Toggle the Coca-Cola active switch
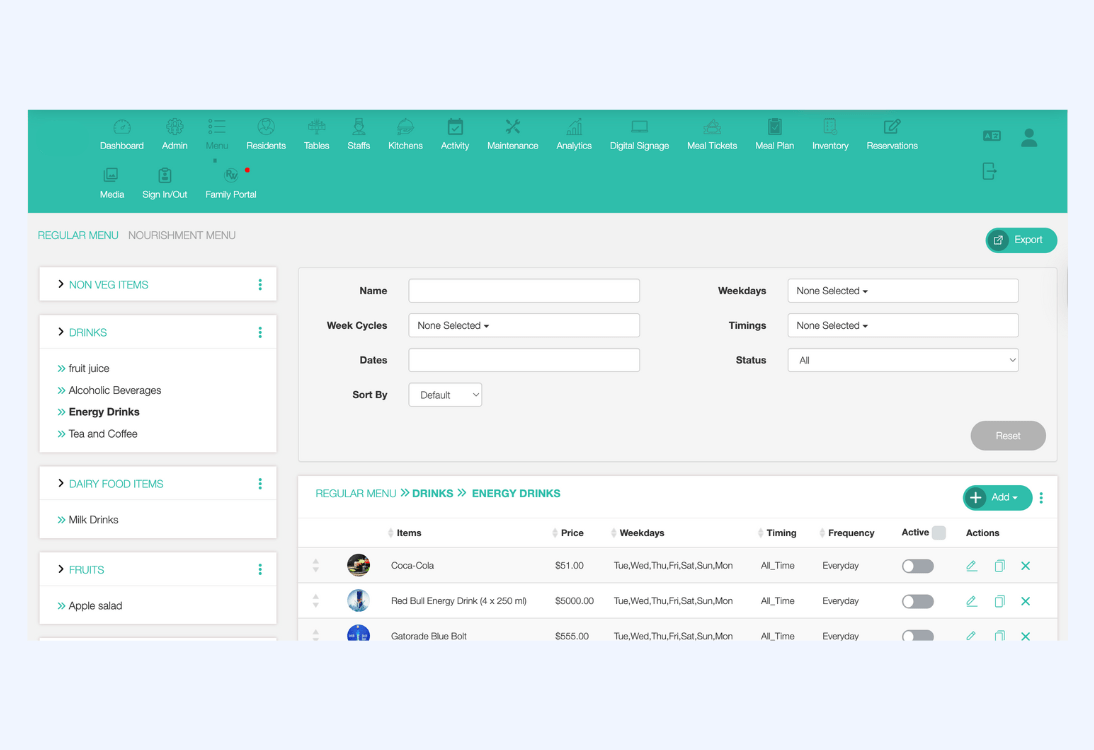 (917, 566)
